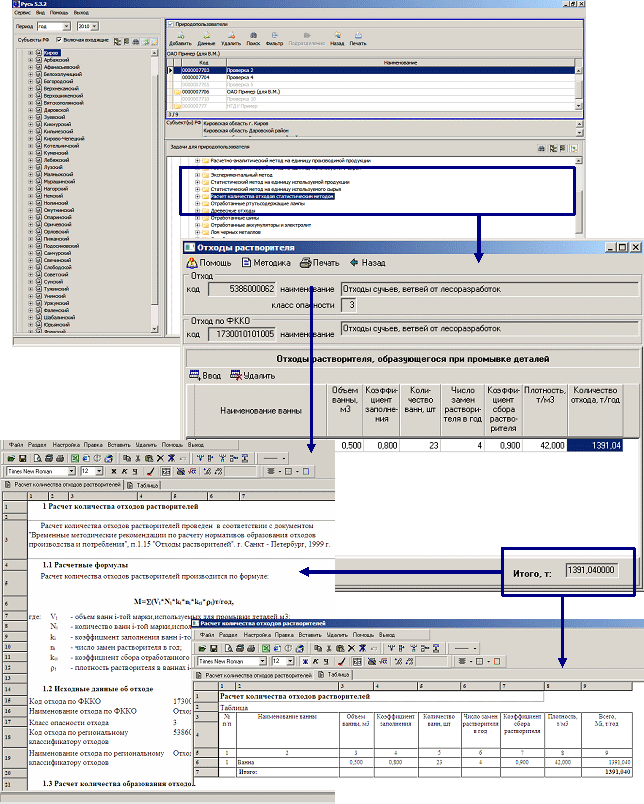
Task: Click the Печать icon in the Природопользователи toolbar
Action: 358,38
